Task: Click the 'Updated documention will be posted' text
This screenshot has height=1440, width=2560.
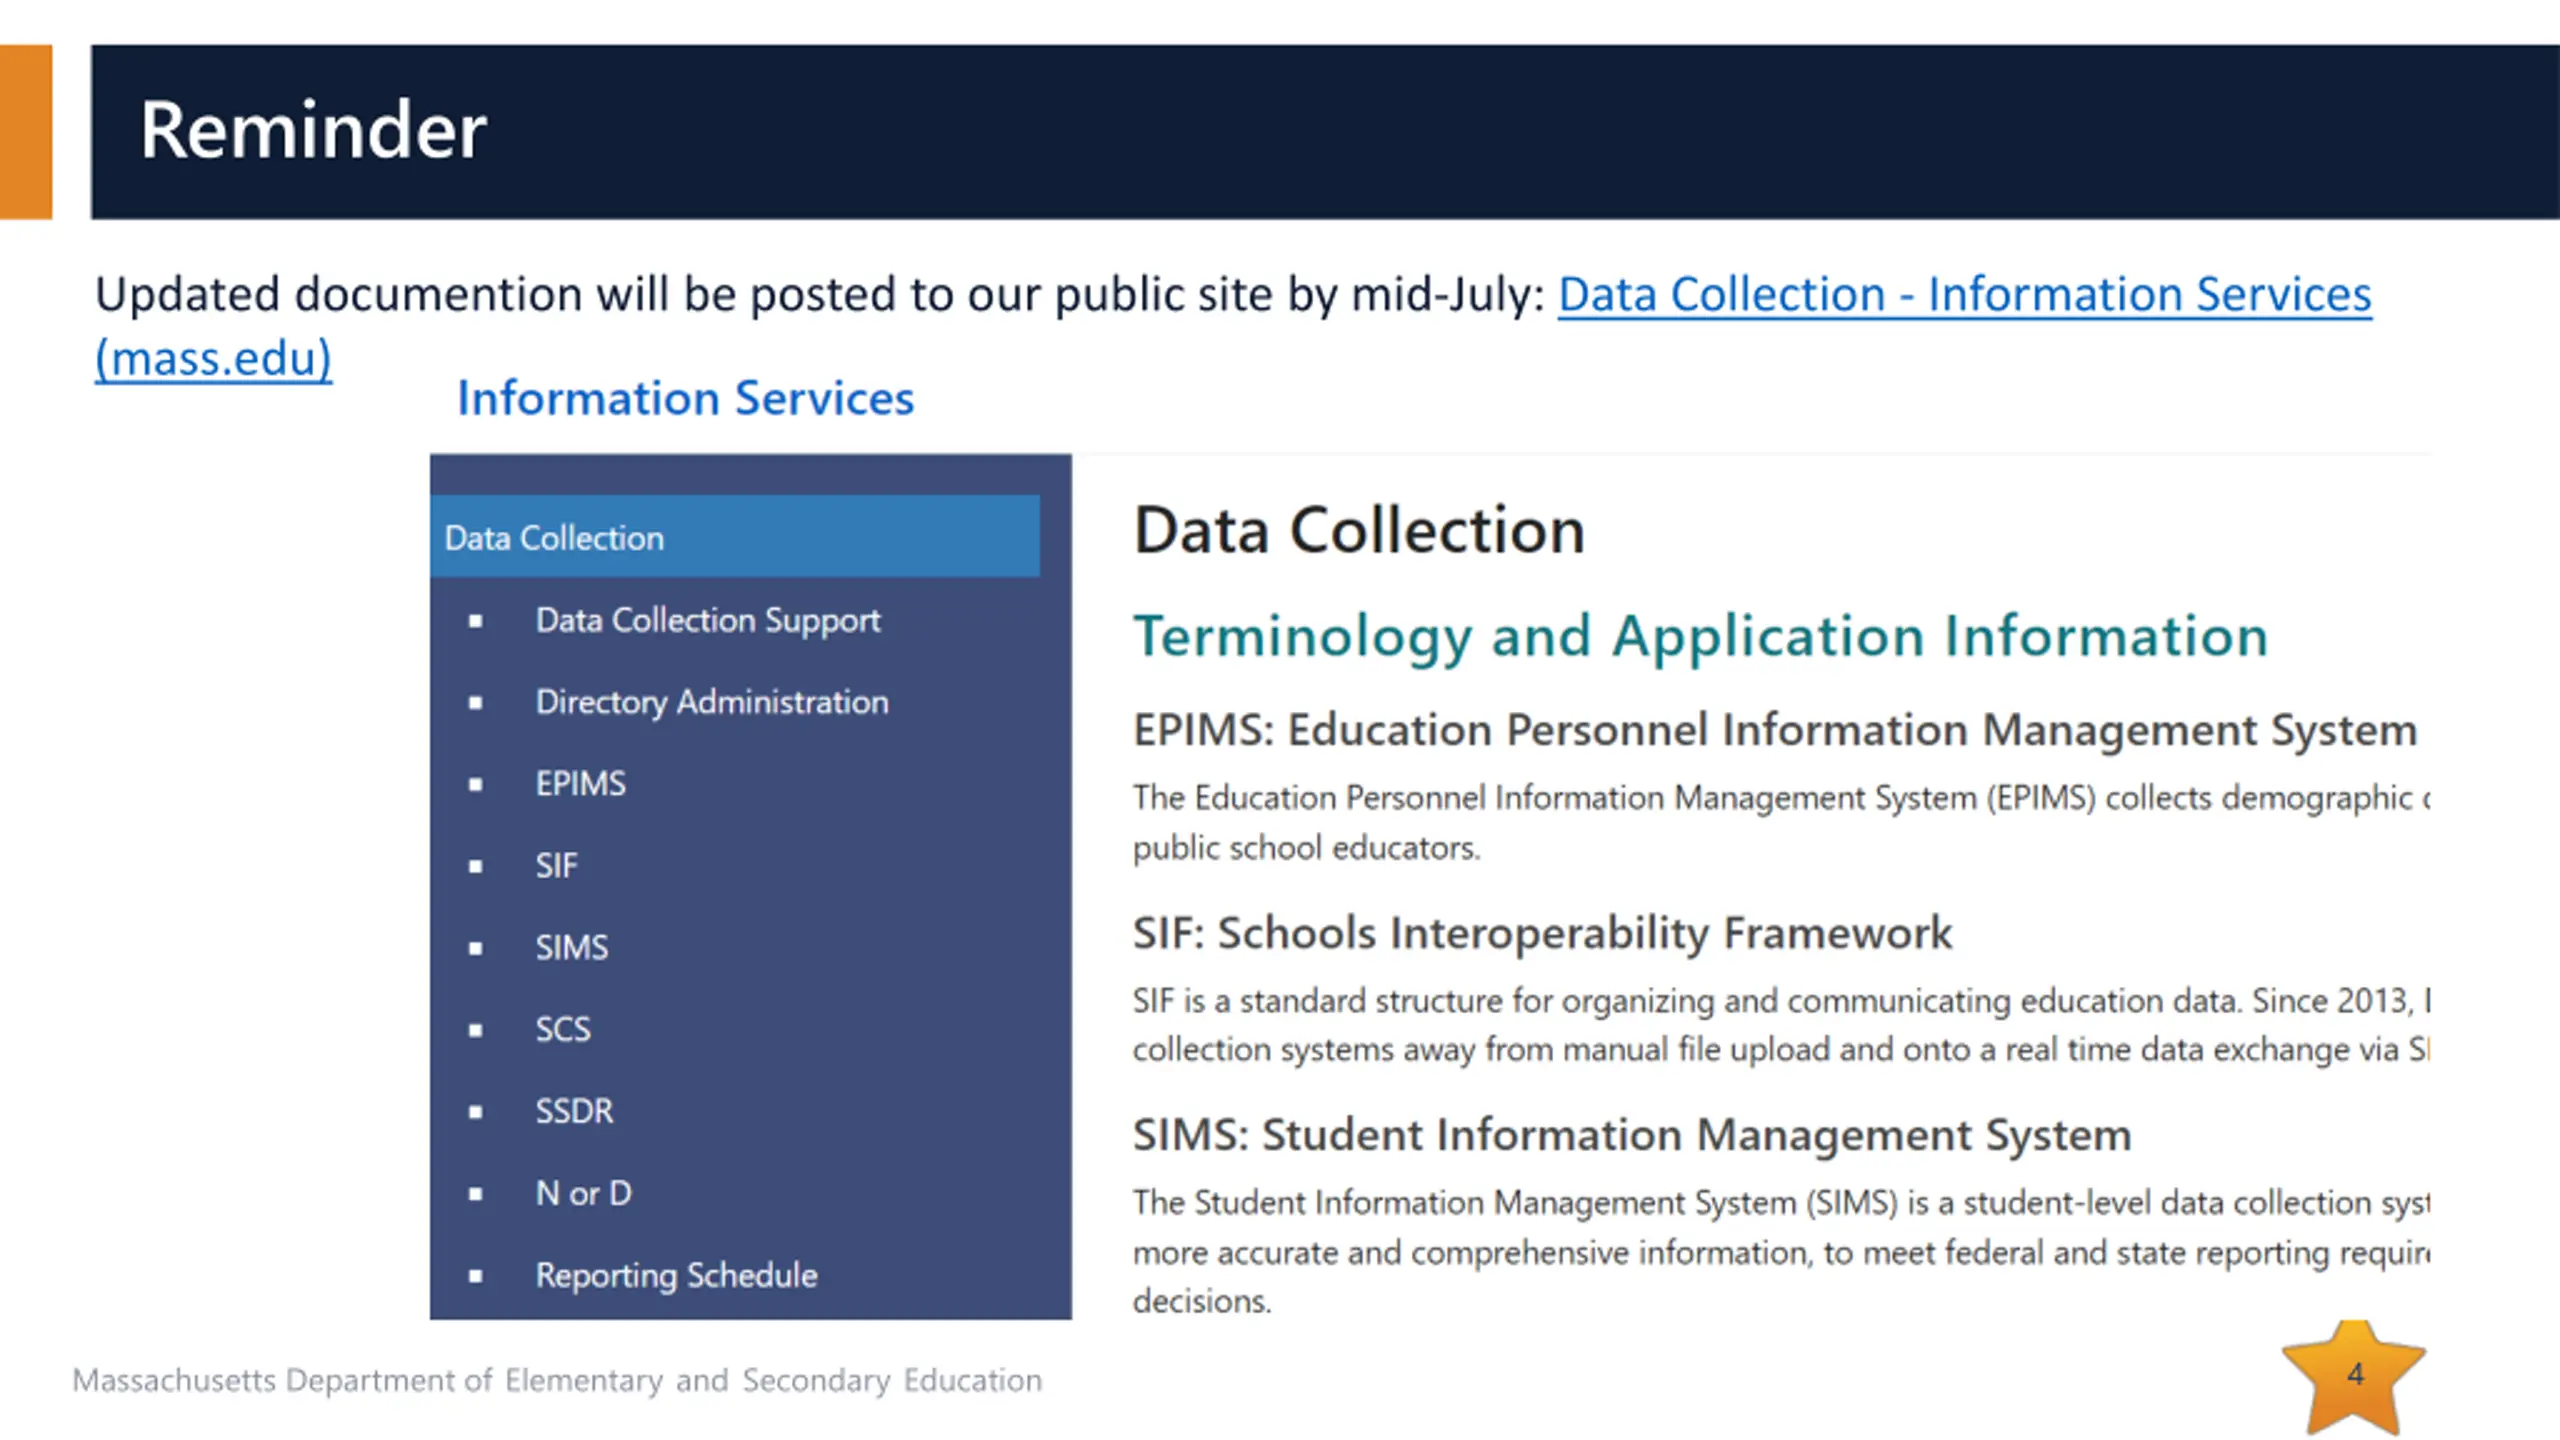Action: 820,295
